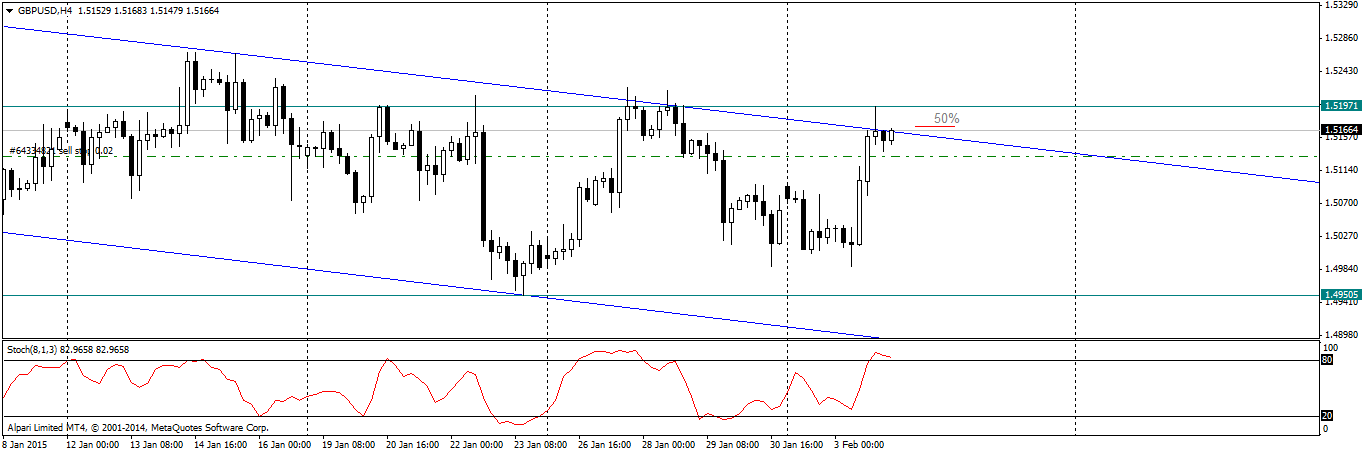Click the 28 Jan 00:00 time axis label

pos(670,444)
